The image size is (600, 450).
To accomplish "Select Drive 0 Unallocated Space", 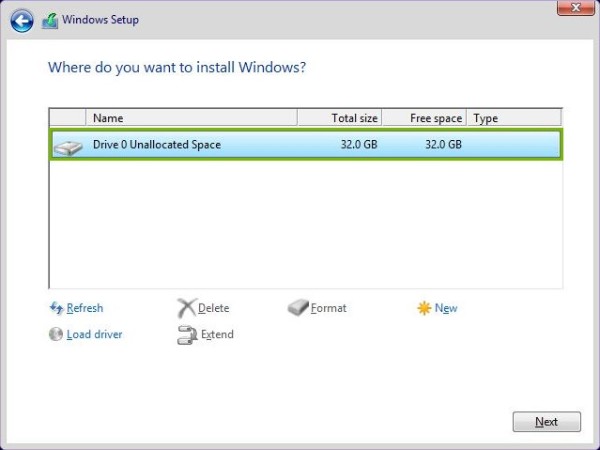I will (x=306, y=145).
